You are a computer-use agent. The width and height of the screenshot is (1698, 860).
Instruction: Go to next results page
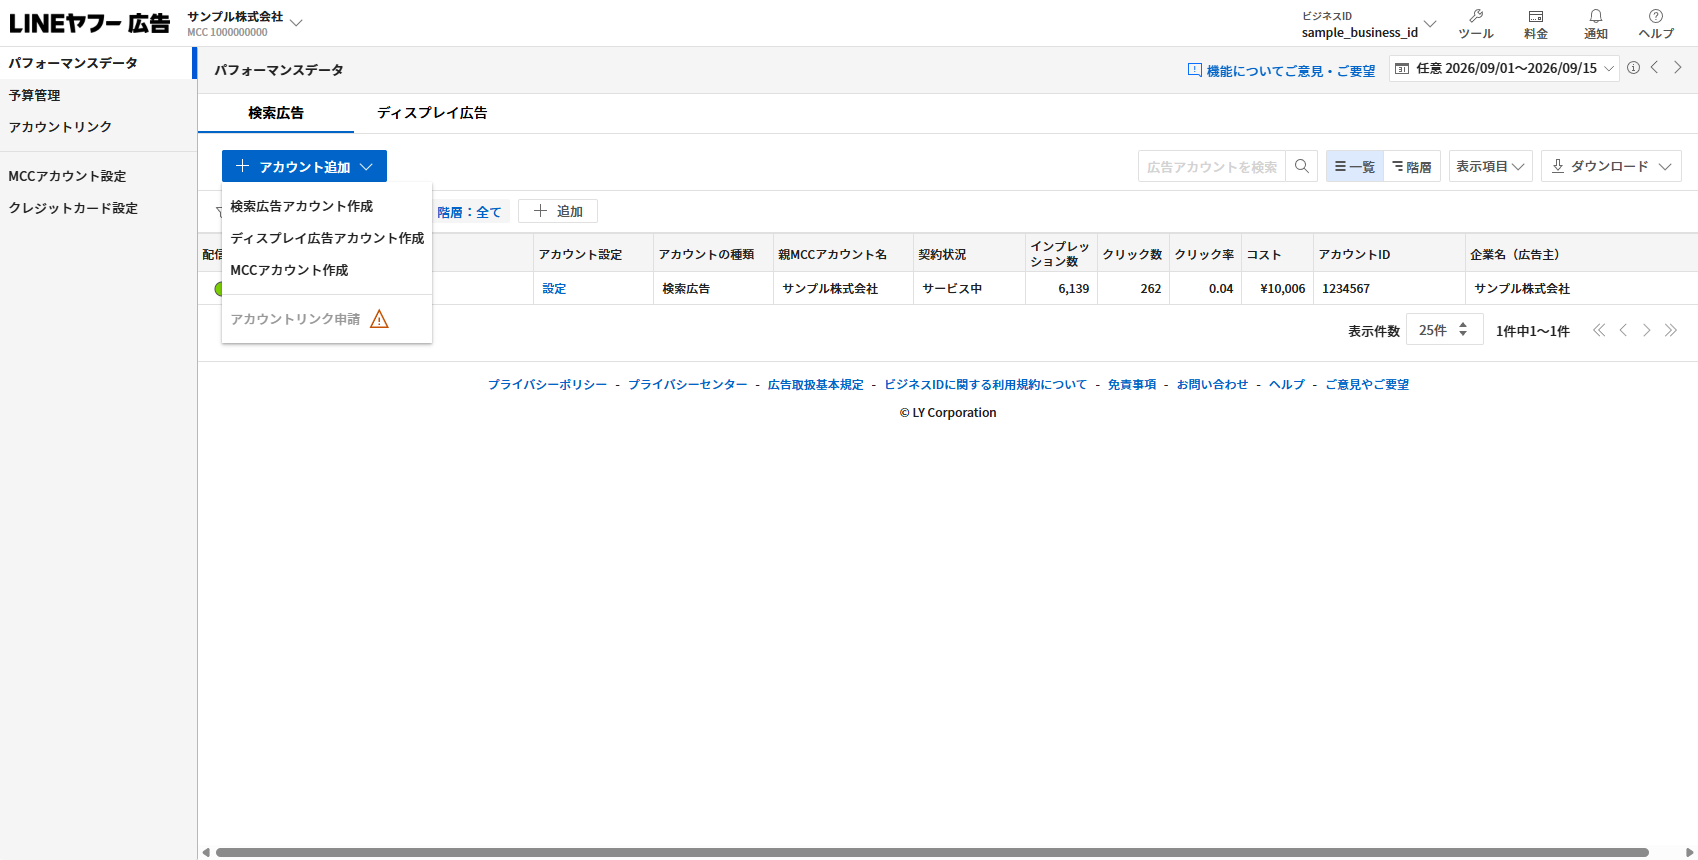(1646, 330)
